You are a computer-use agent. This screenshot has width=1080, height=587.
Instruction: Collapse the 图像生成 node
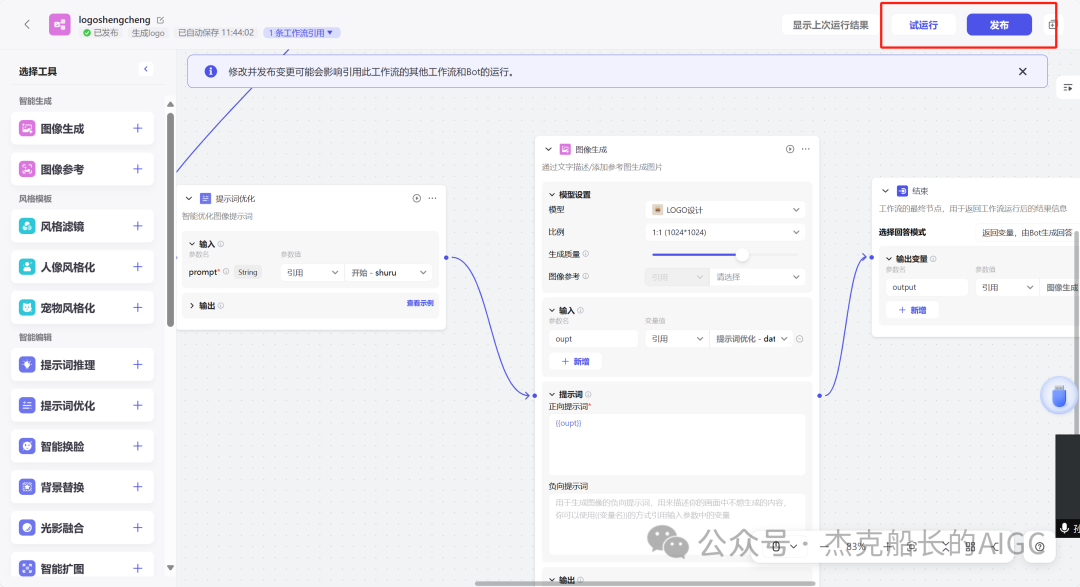click(x=548, y=149)
